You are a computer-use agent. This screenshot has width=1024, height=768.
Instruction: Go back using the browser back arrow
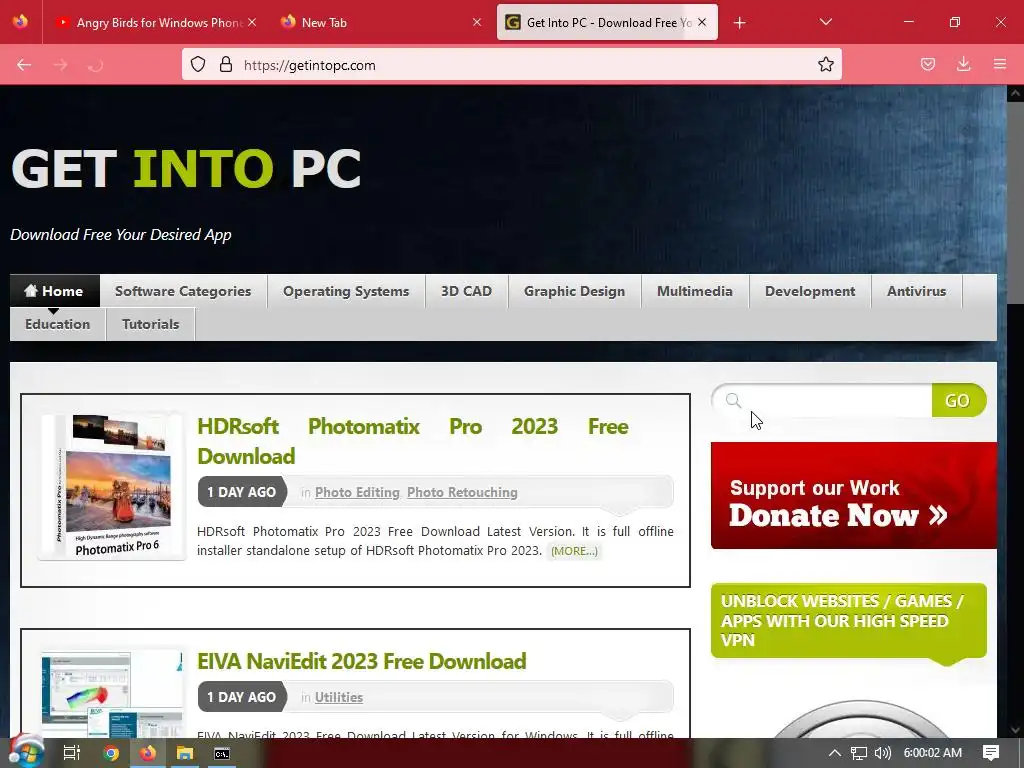[24, 65]
